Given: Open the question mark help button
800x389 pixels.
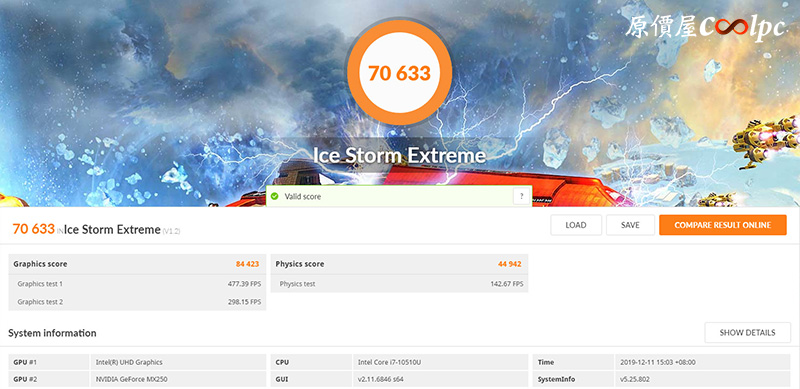Looking at the screenshot, I should click(521, 196).
